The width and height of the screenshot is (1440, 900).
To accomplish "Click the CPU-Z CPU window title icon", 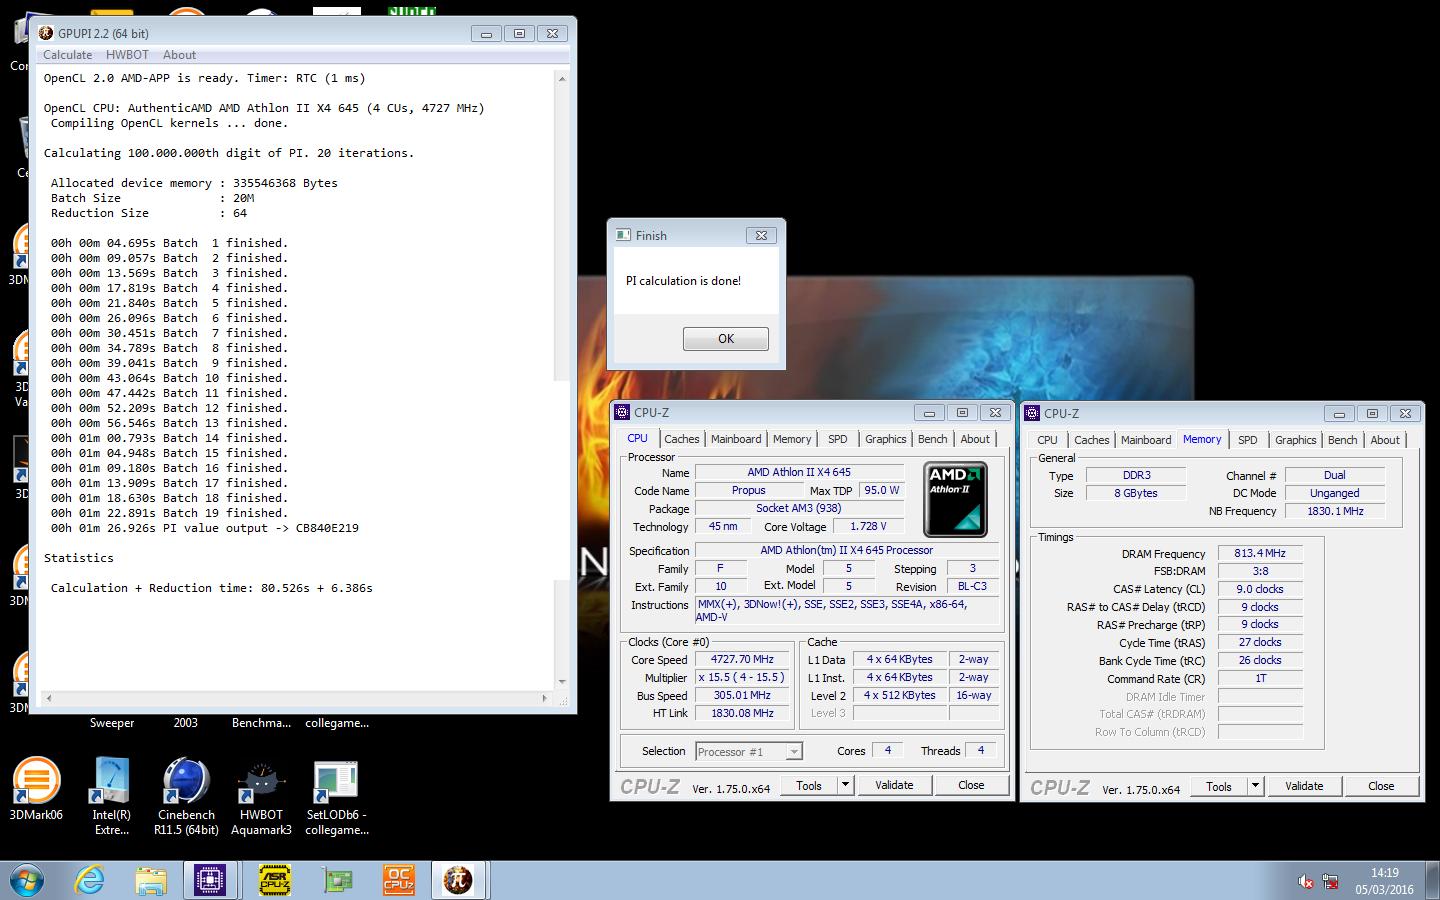I will (x=623, y=412).
